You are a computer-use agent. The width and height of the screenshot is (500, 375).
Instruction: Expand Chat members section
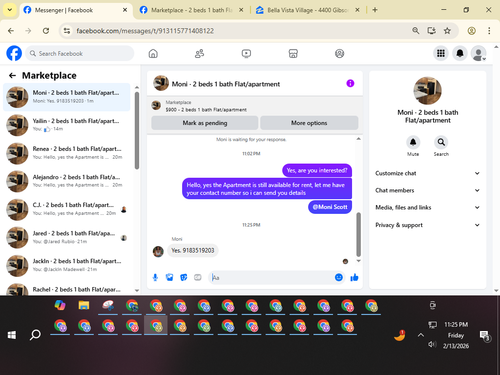coord(427,190)
